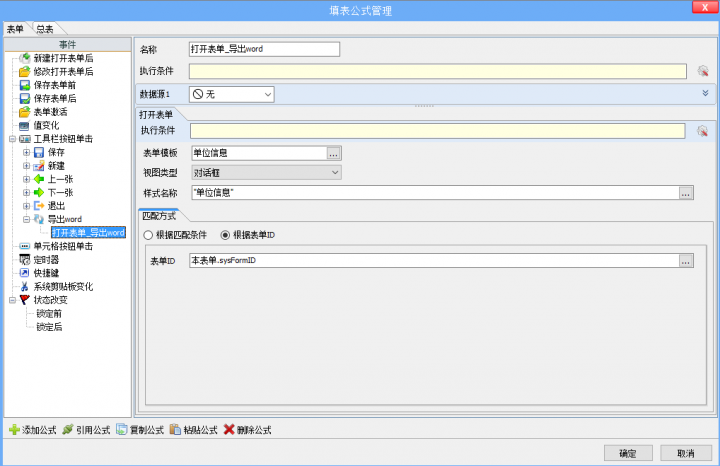Click the 快捷键 shortcut icon
The height and width of the screenshot is (466, 720).
coord(24,273)
